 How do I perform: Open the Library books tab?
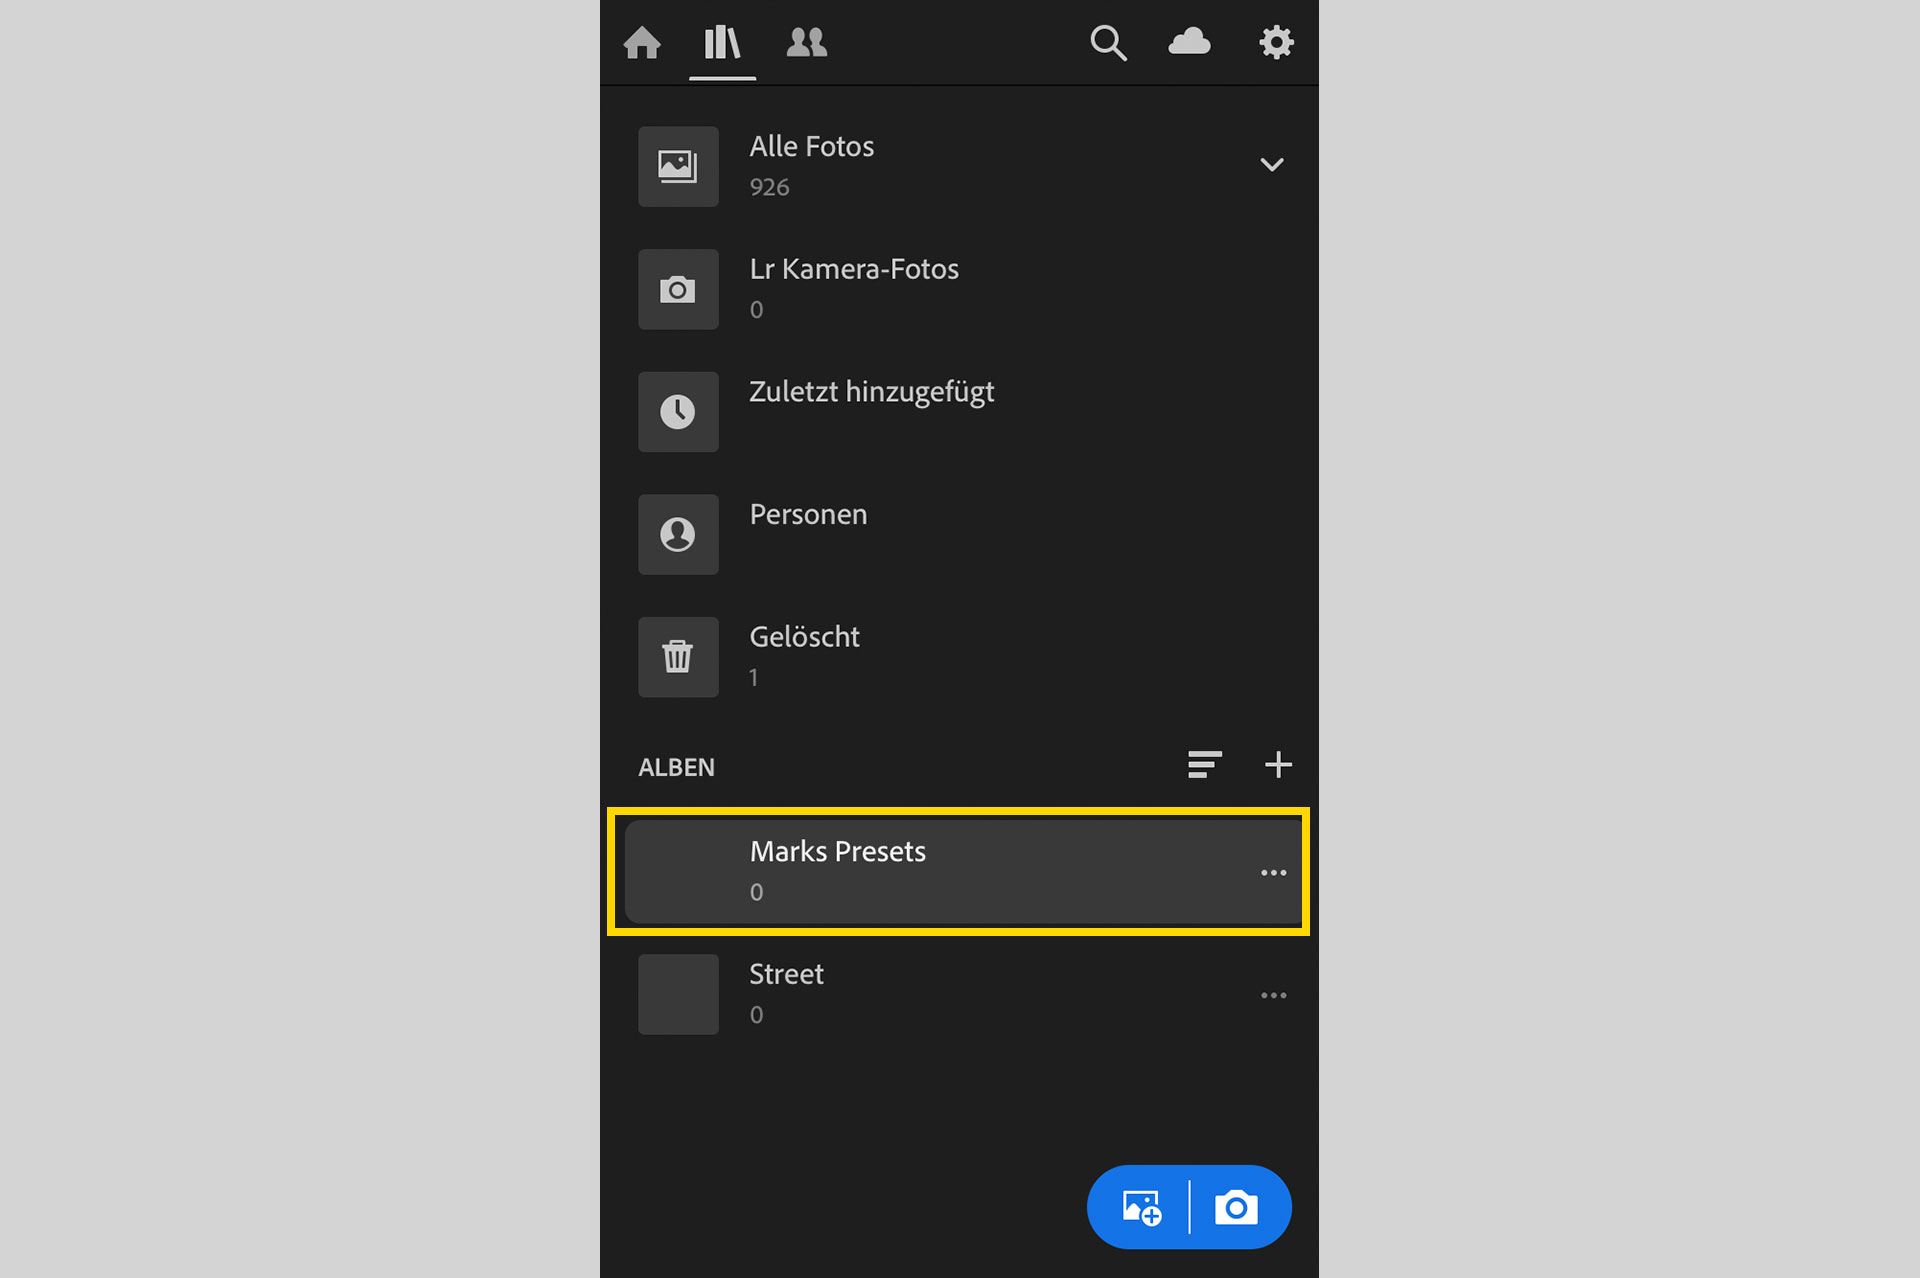(x=722, y=43)
